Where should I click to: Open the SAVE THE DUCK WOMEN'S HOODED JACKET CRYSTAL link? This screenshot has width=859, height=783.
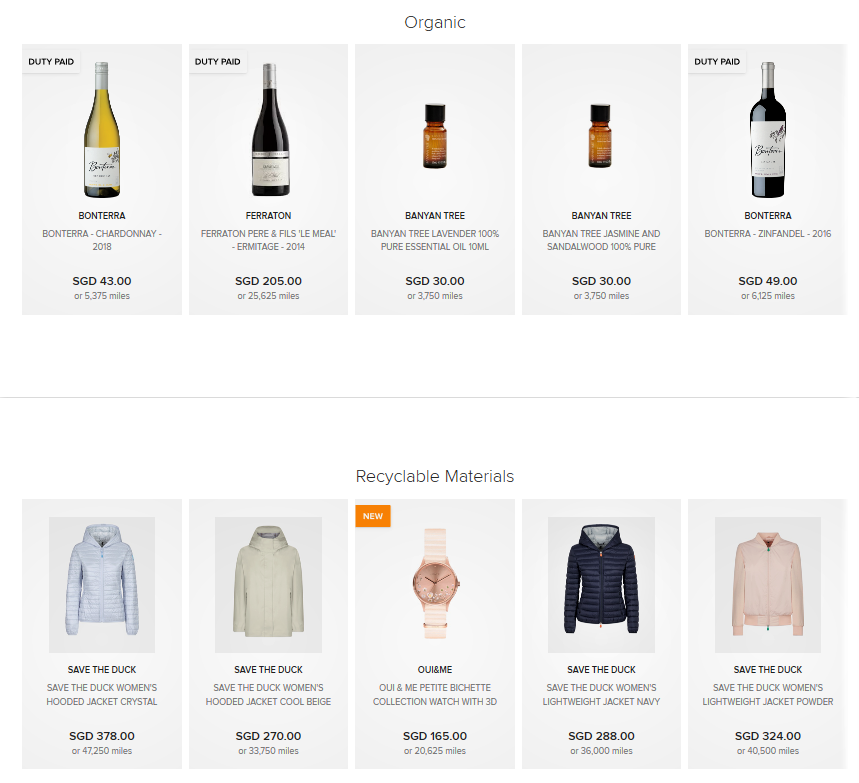click(x=101, y=694)
